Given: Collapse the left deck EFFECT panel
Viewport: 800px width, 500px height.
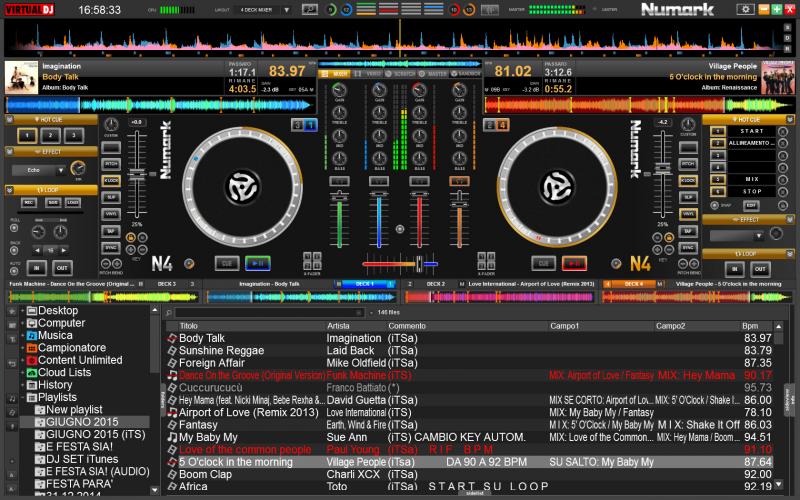Looking at the screenshot, I should click(9, 152).
